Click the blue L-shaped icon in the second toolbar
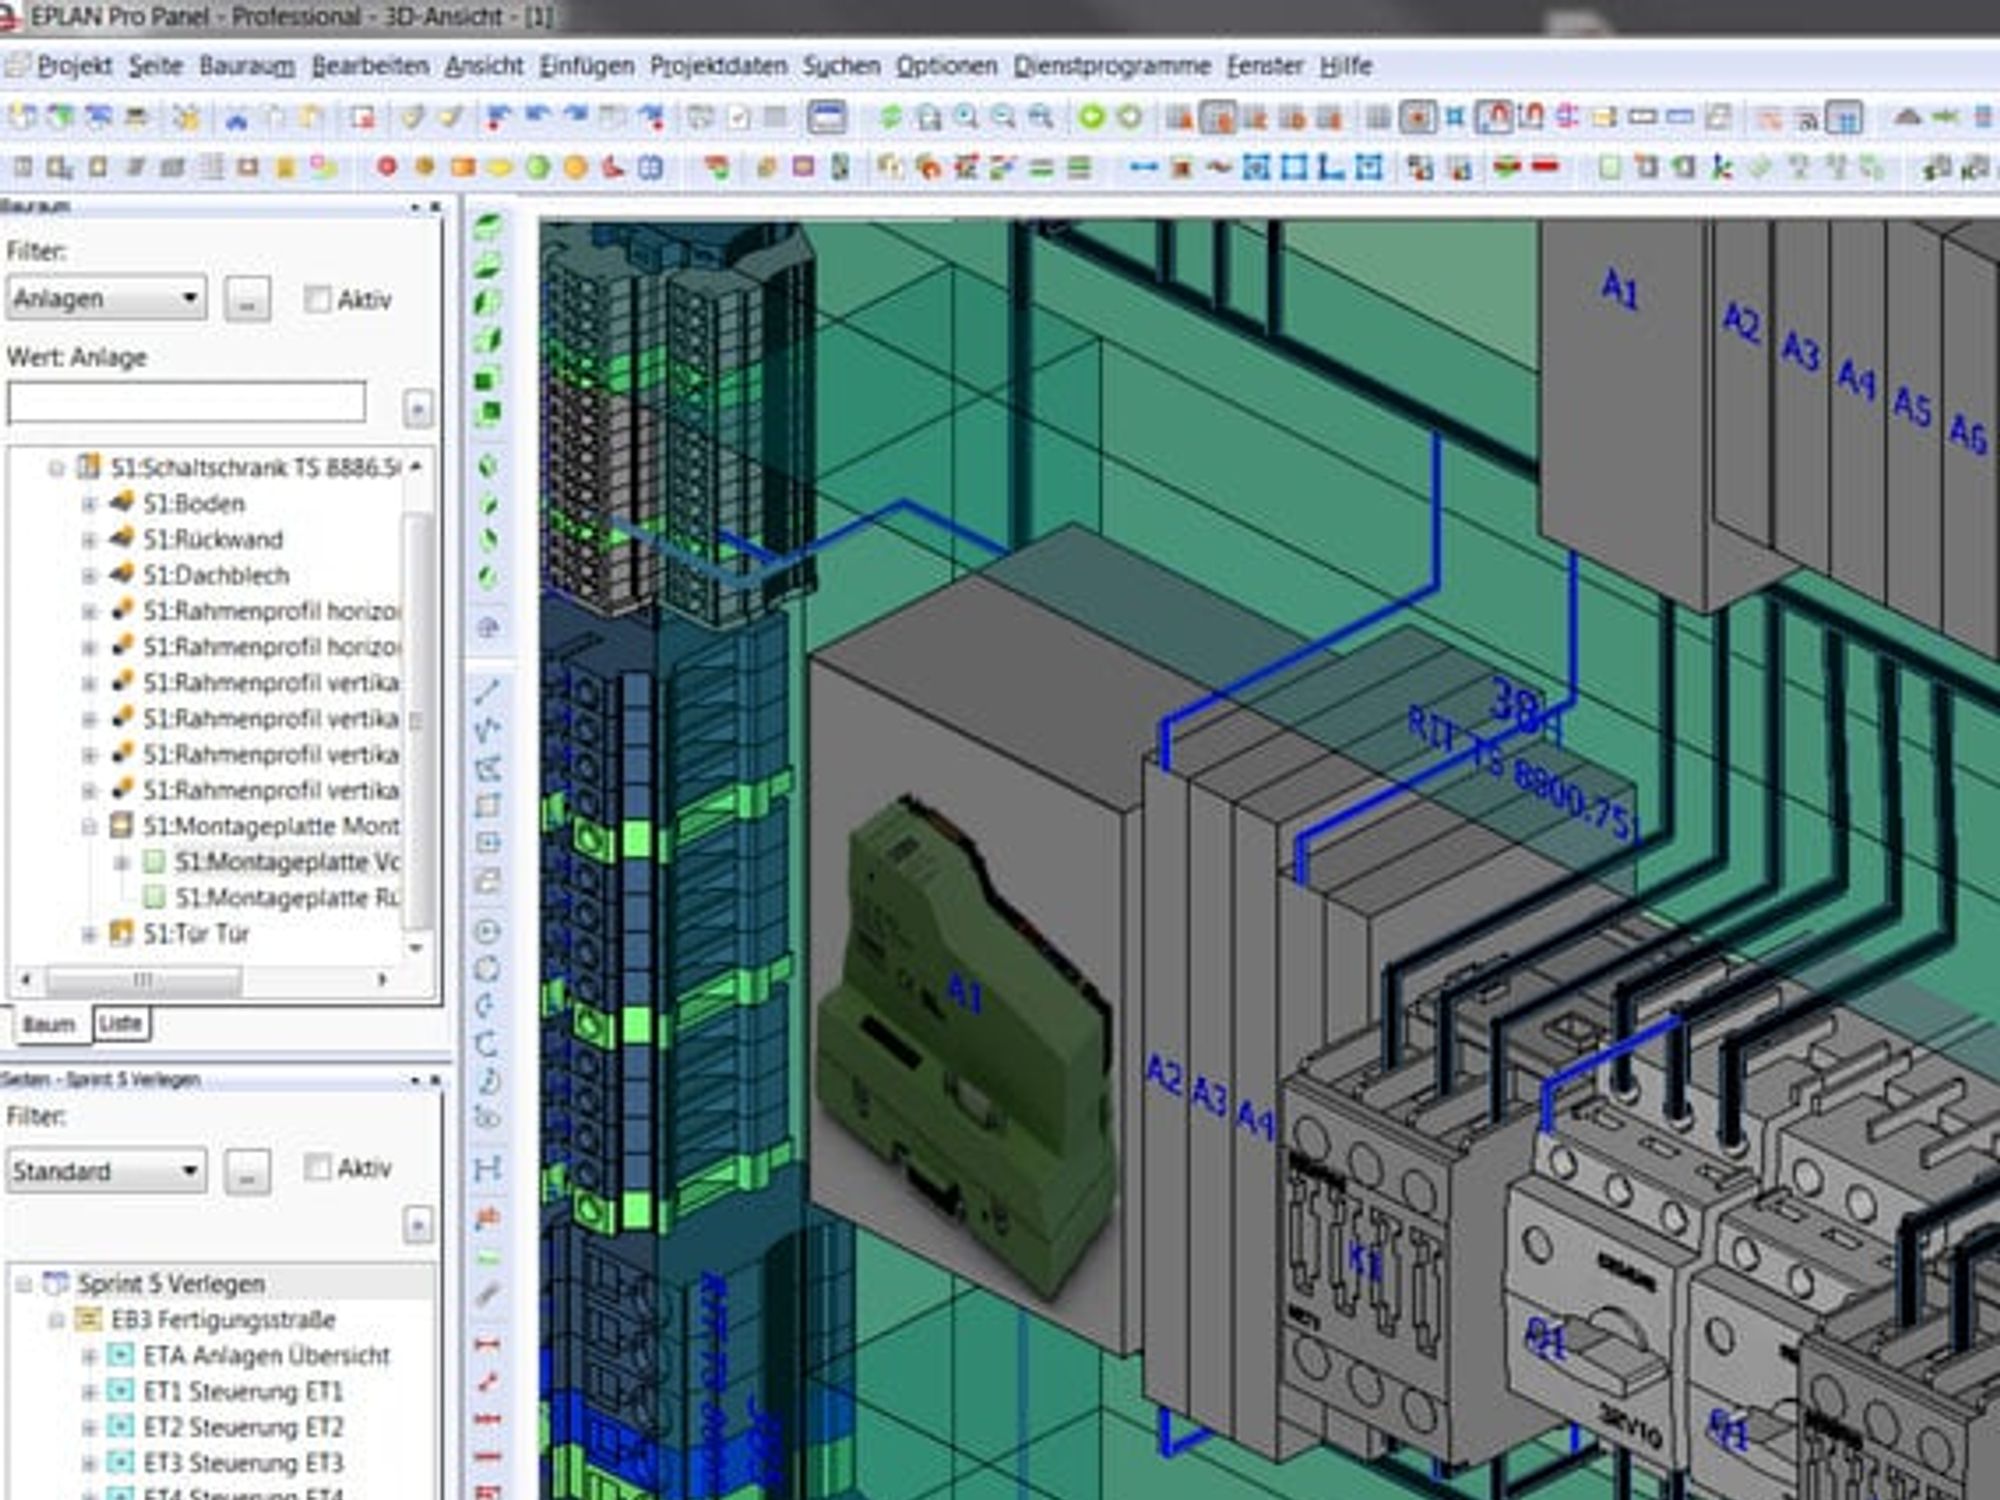This screenshot has width=2000, height=1500. click(1331, 167)
